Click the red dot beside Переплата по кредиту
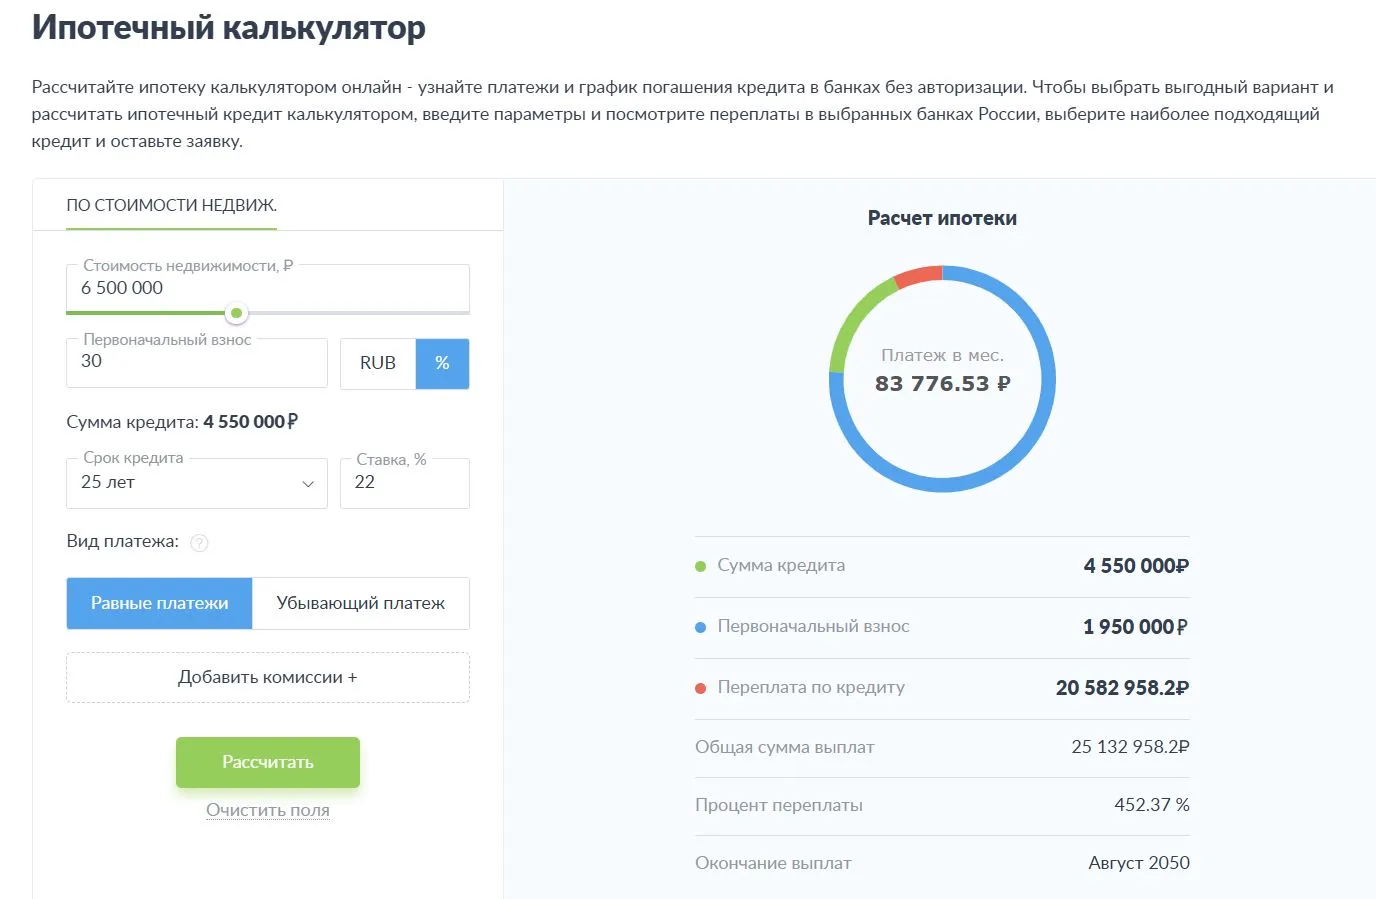This screenshot has height=899, width=1376. 700,688
